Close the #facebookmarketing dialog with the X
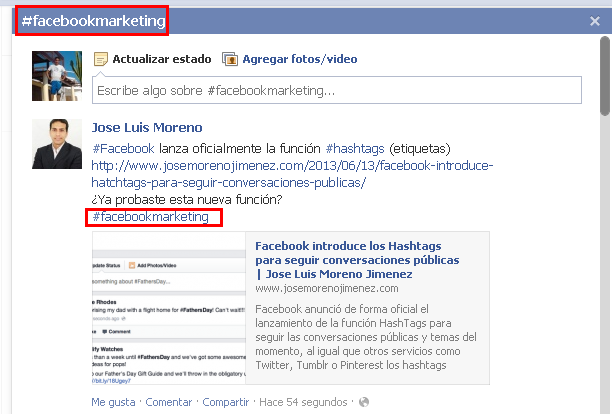Screen dimensions: 612x414 coord(594,21)
